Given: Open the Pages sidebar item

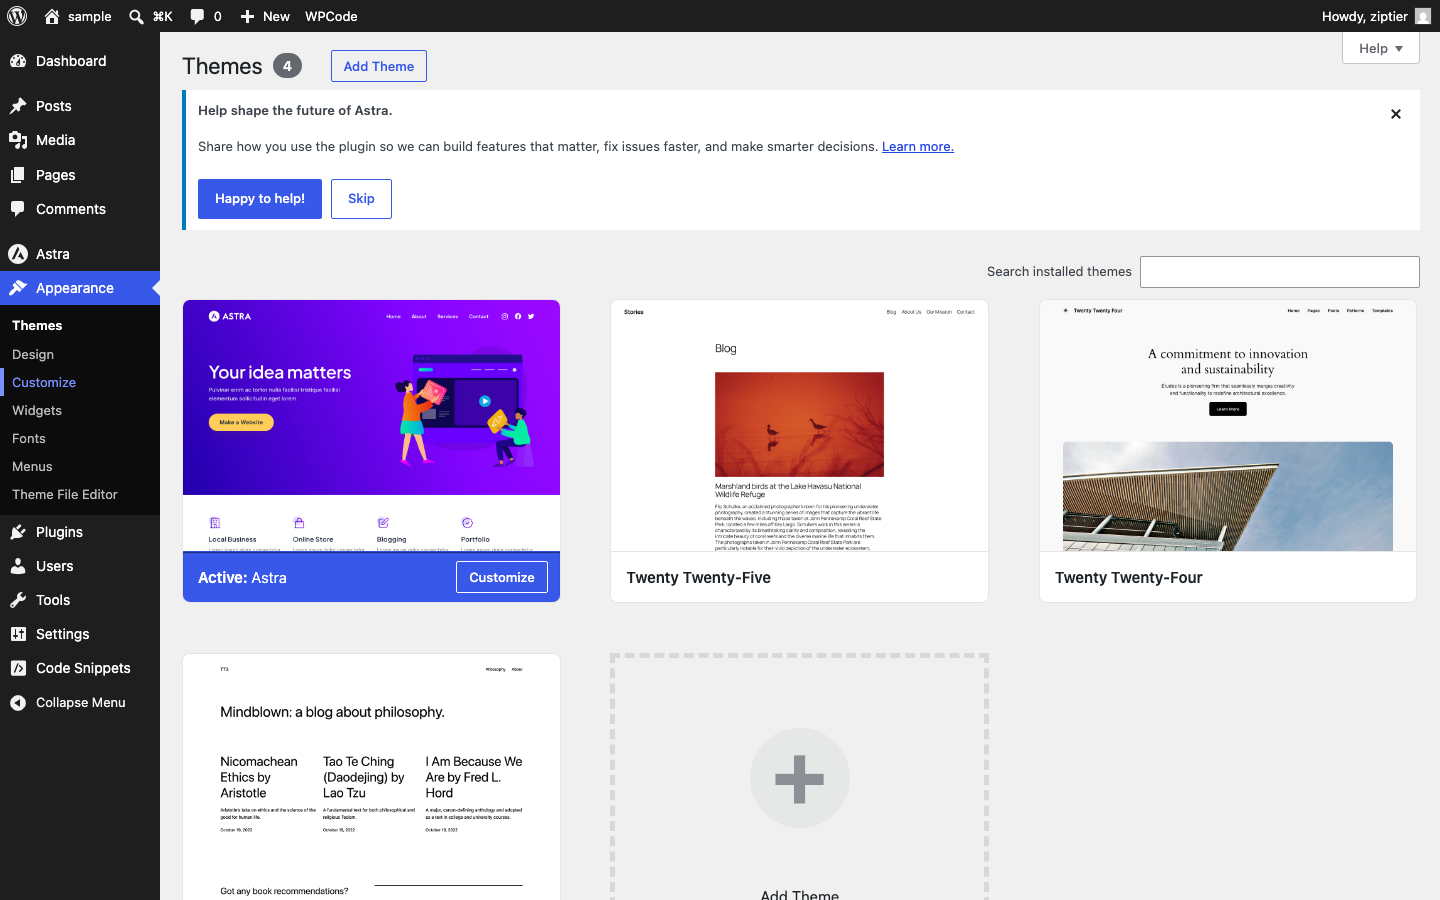Looking at the screenshot, I should click(x=80, y=175).
